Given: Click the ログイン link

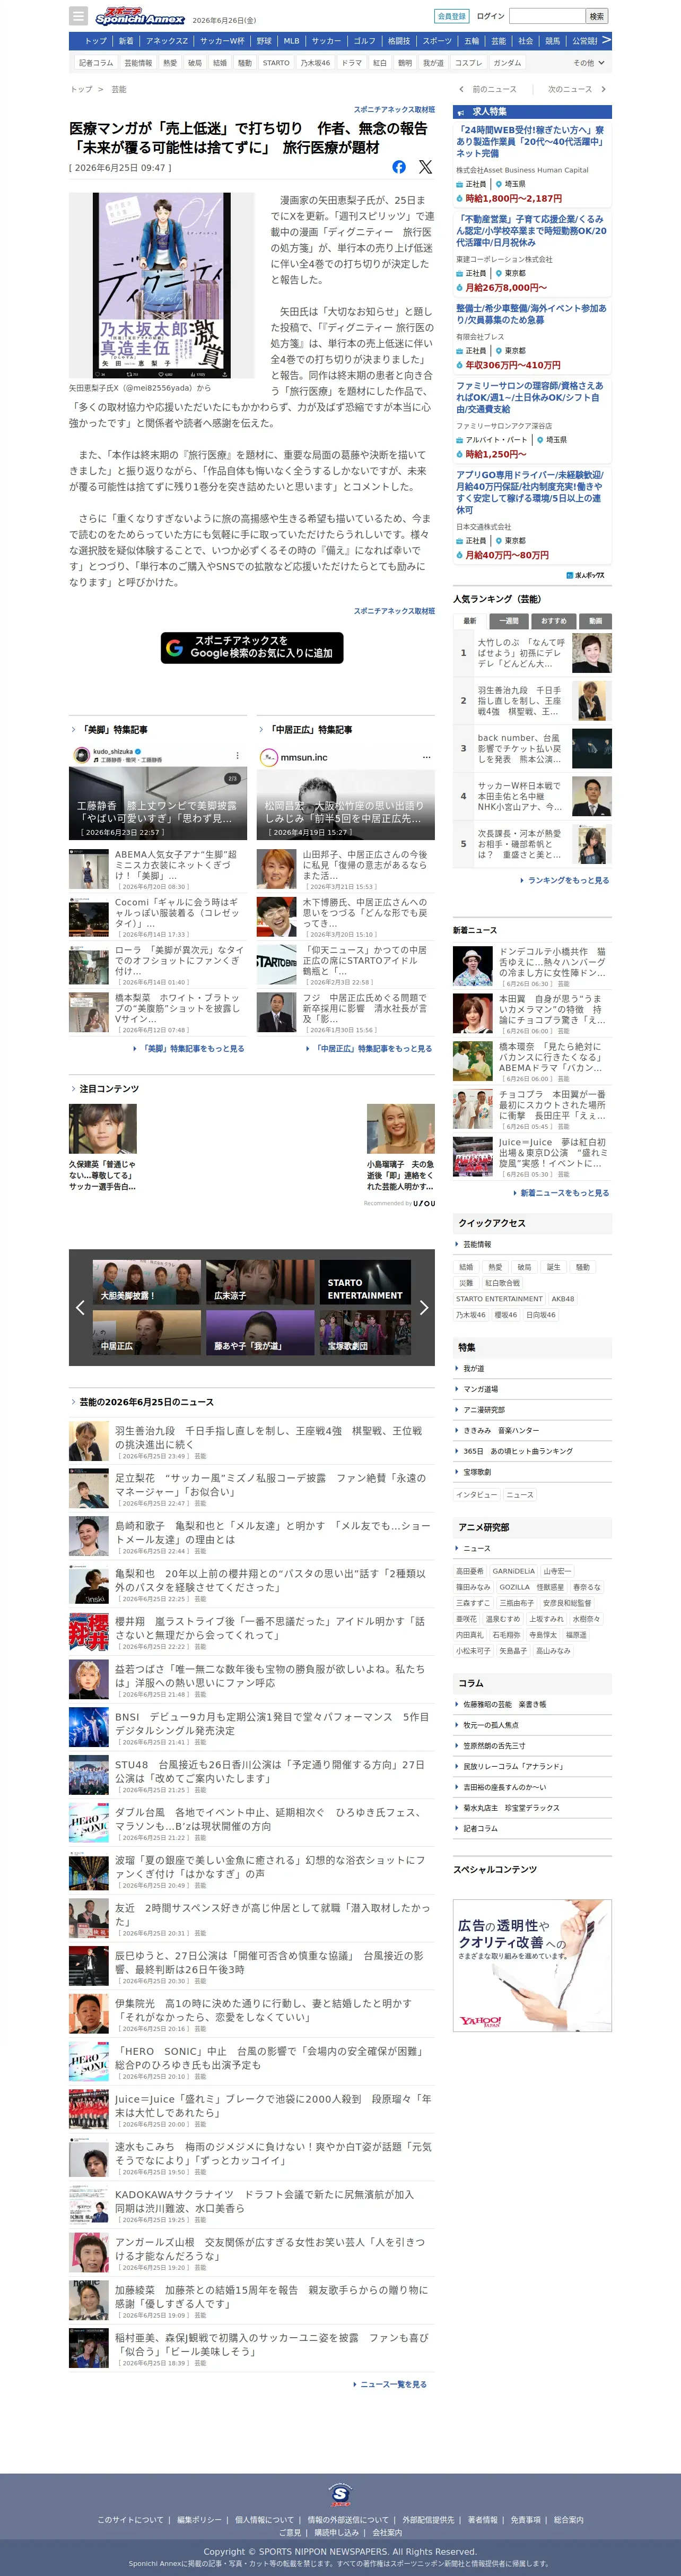Looking at the screenshot, I should tap(490, 16).
